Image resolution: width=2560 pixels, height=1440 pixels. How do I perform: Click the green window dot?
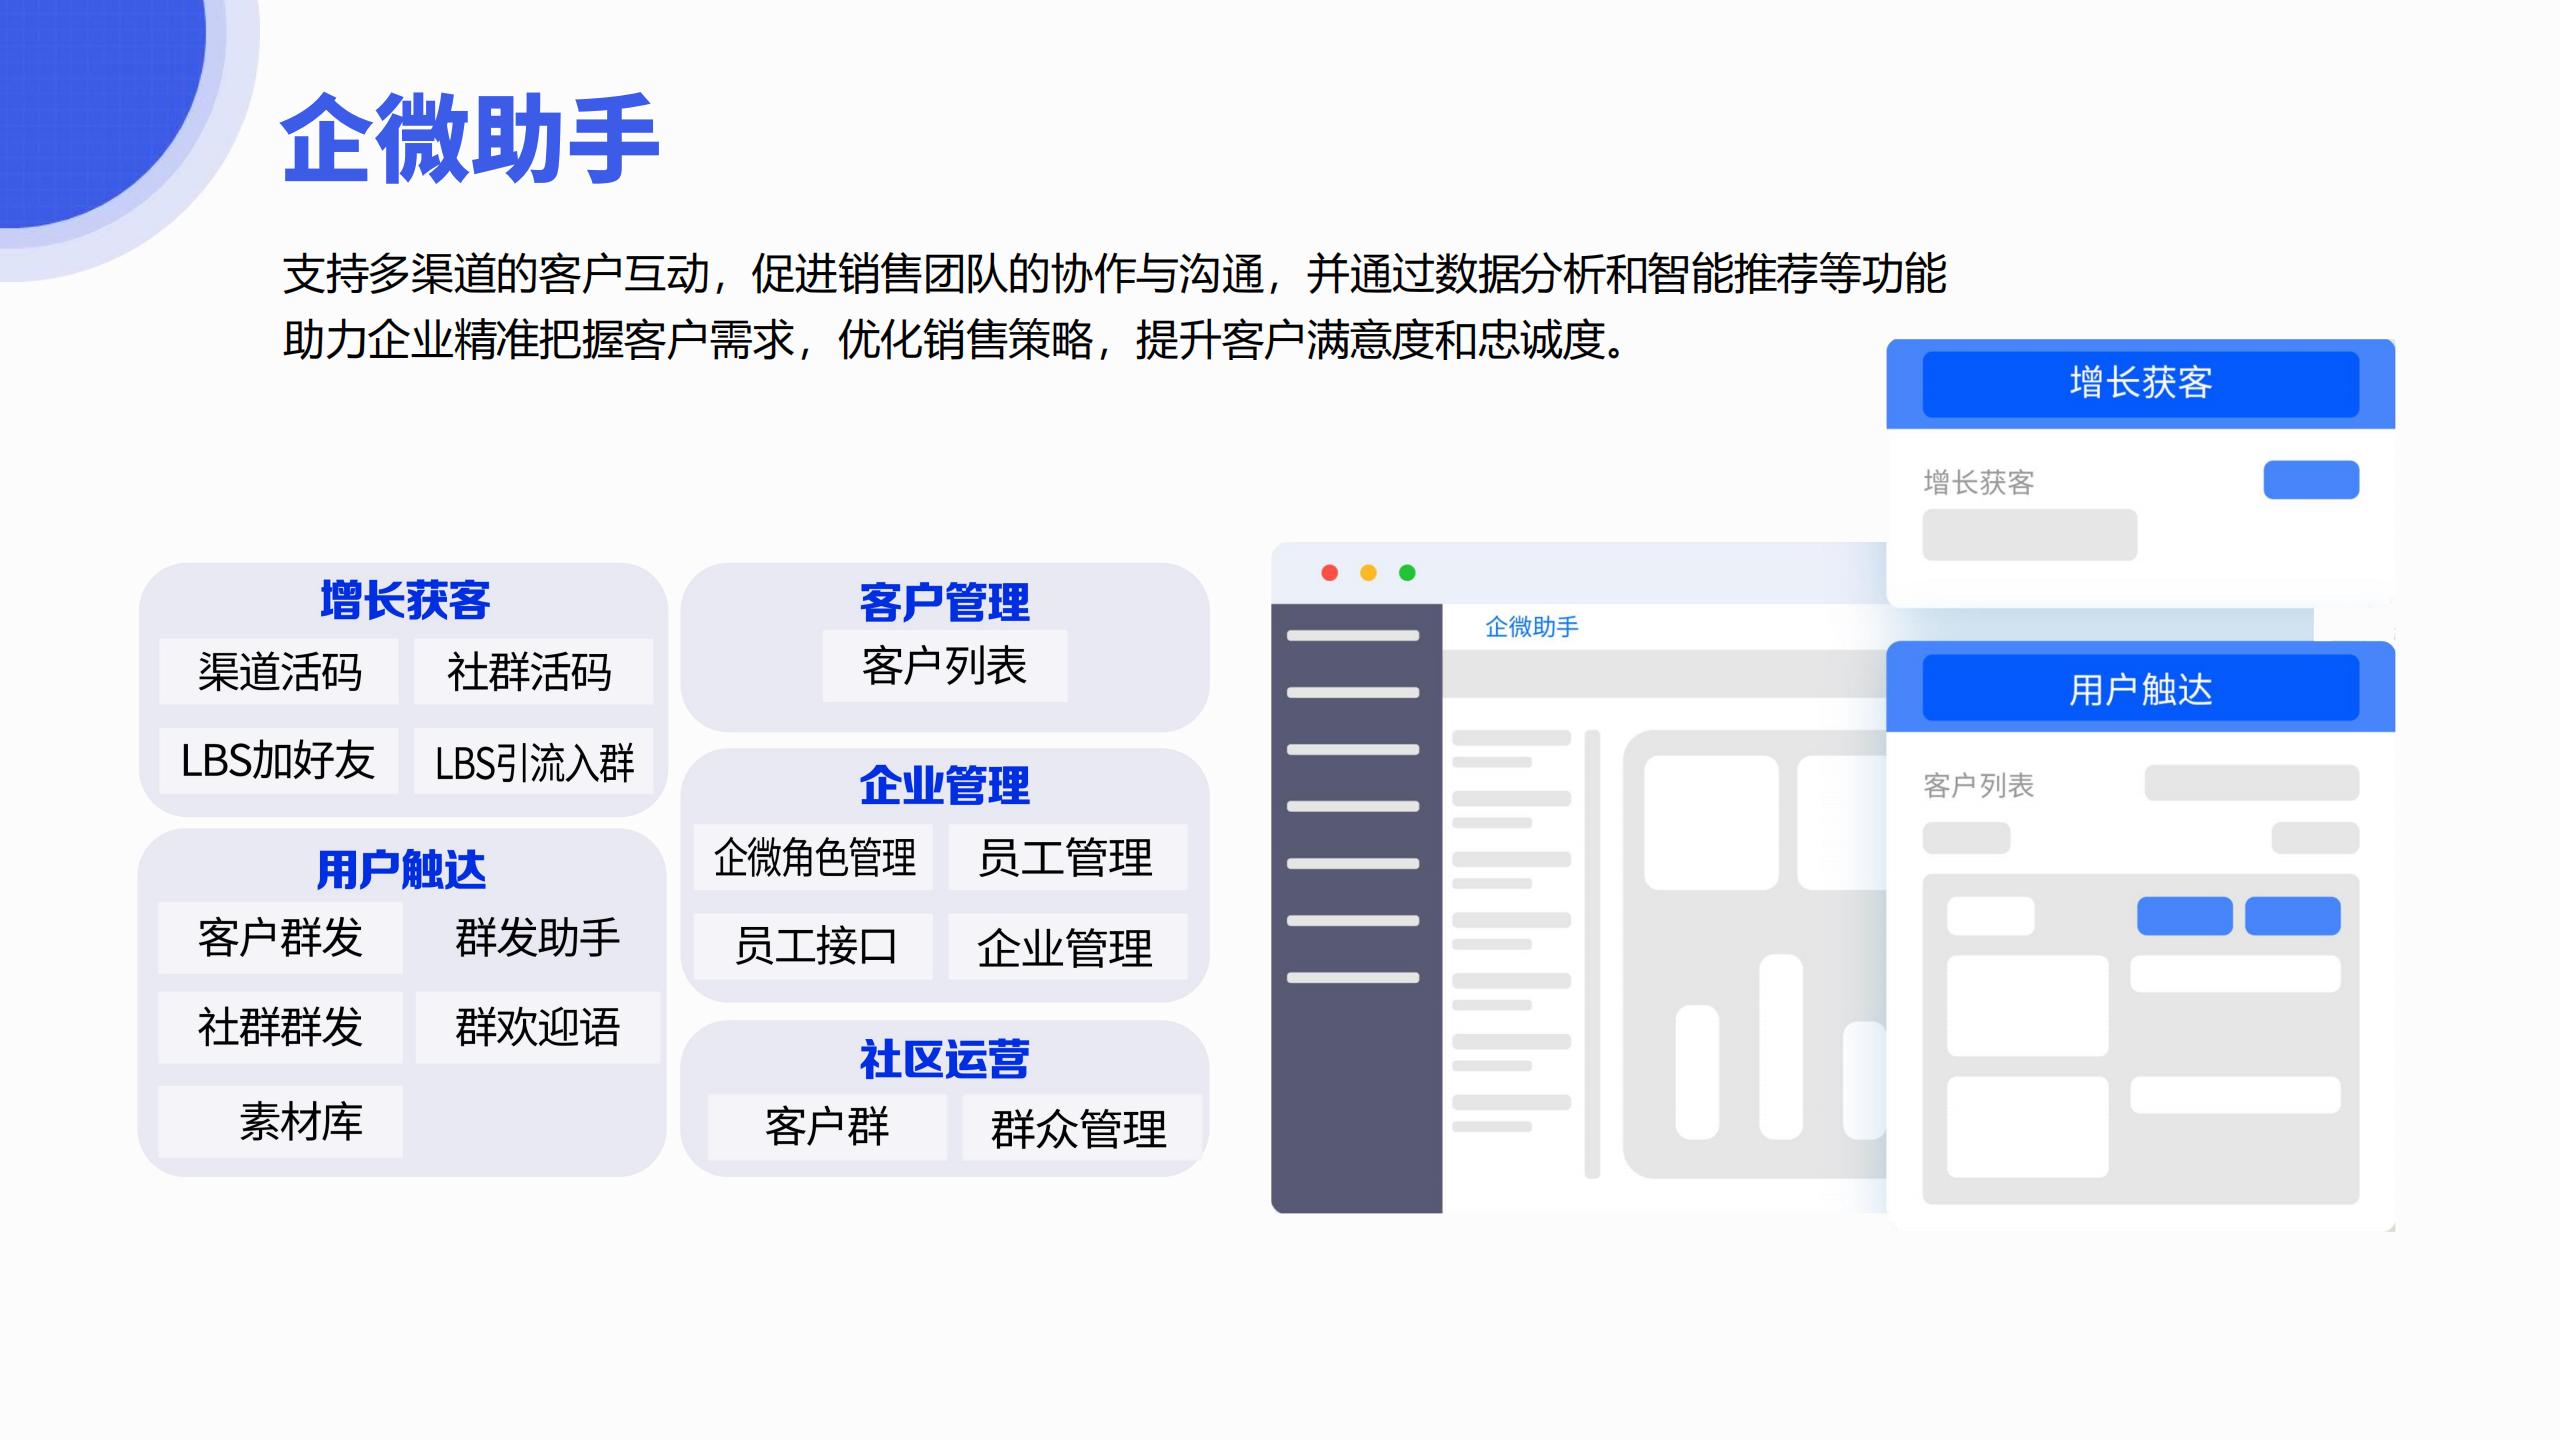point(1407,573)
